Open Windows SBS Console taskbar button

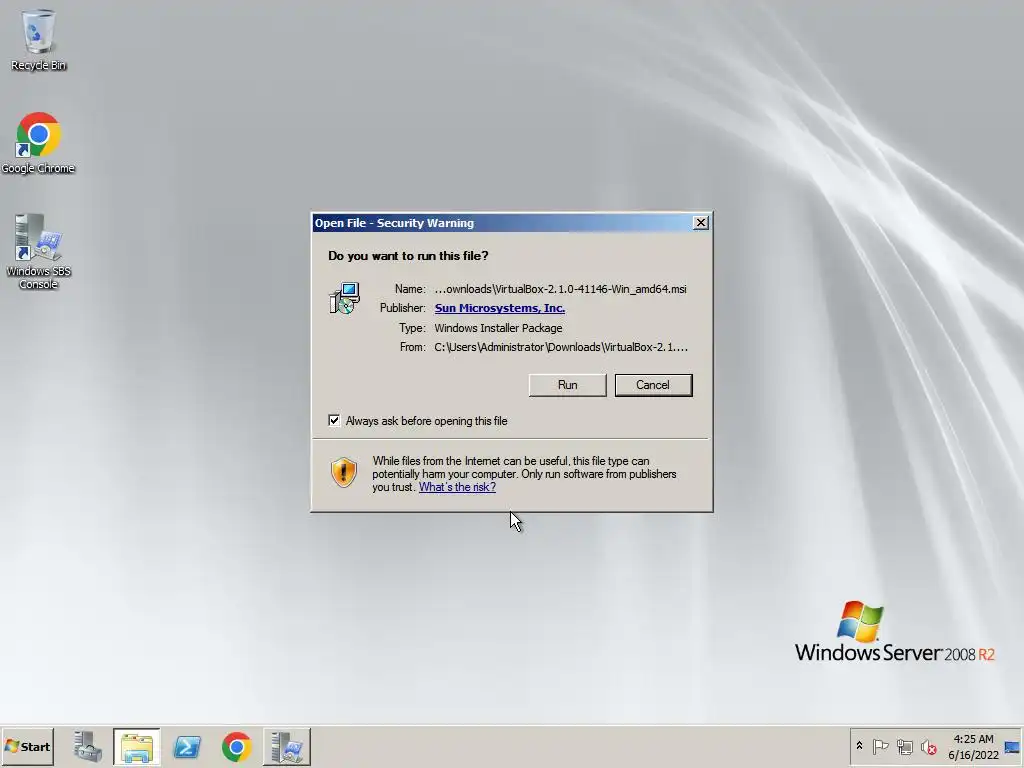[287, 746]
